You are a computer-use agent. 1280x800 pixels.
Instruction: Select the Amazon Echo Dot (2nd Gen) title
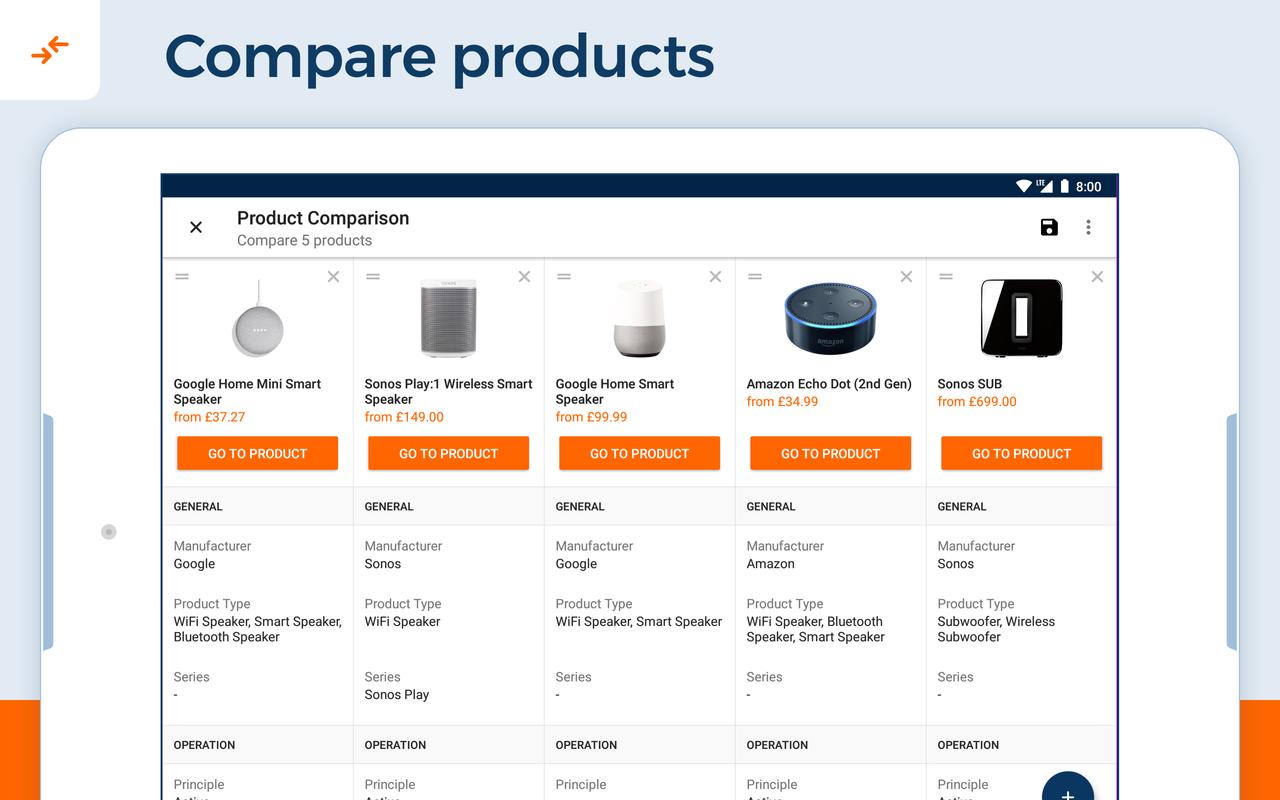pyautogui.click(x=829, y=384)
